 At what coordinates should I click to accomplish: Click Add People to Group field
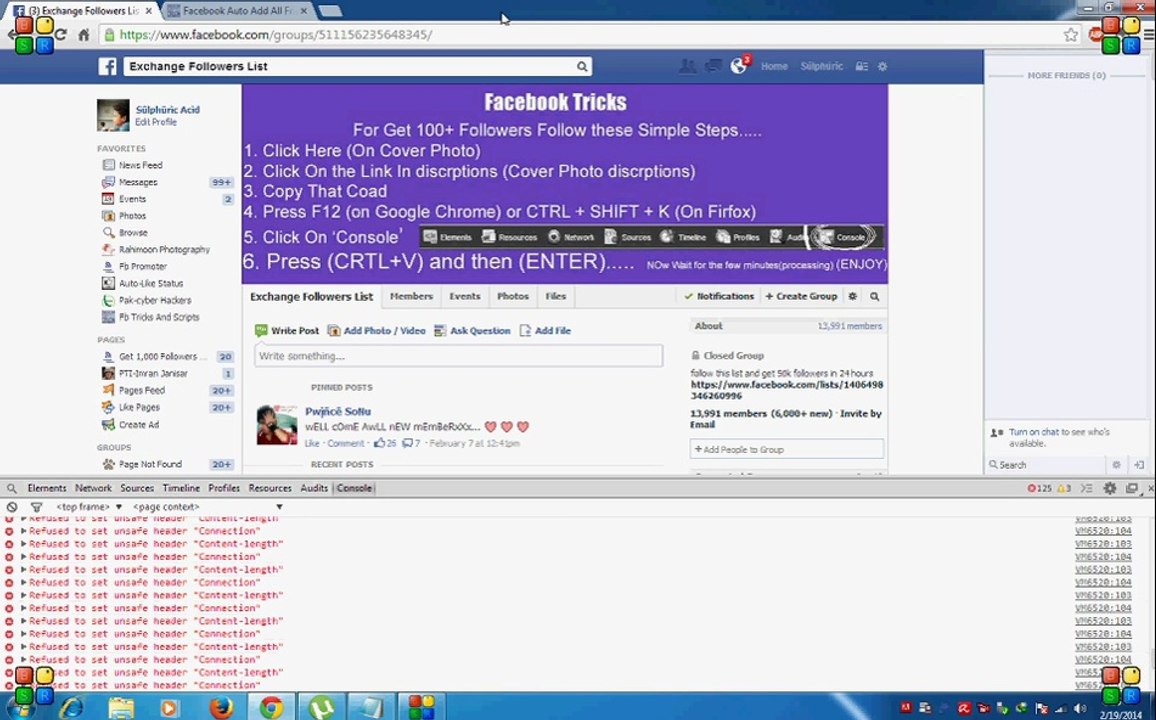click(787, 450)
